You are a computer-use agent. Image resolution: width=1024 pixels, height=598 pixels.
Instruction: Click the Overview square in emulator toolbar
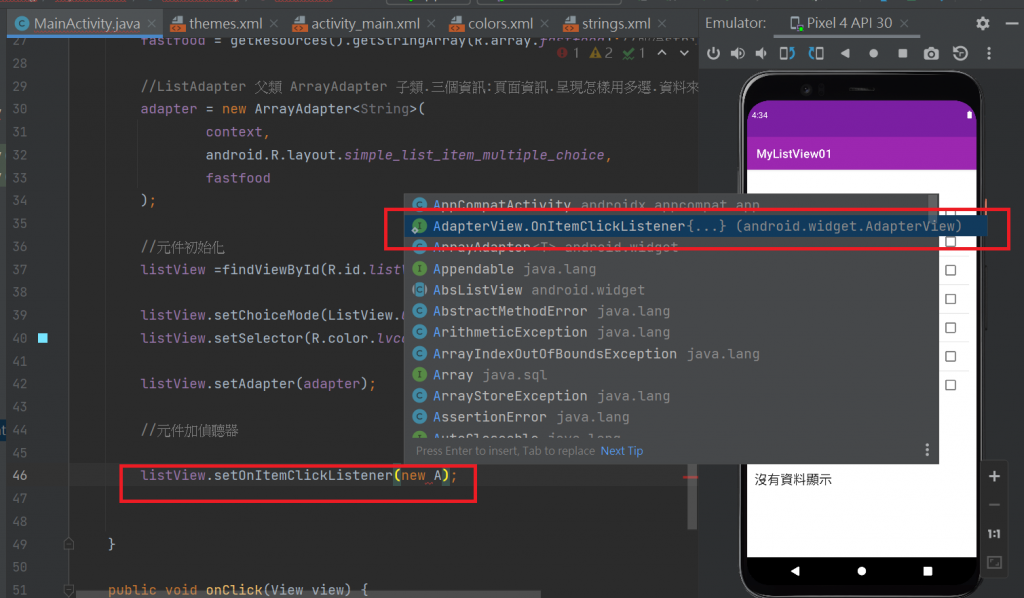click(x=903, y=54)
